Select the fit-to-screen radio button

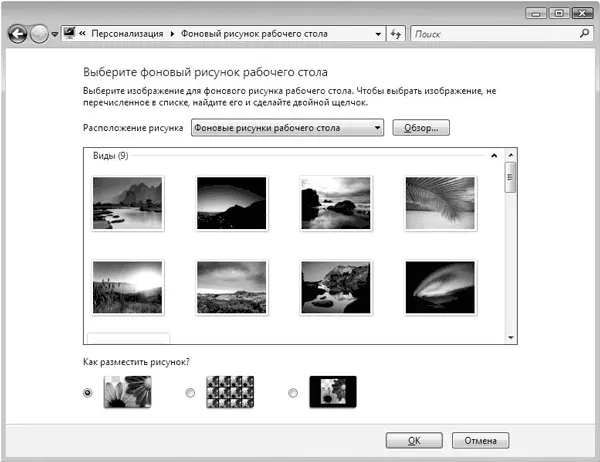pos(88,393)
